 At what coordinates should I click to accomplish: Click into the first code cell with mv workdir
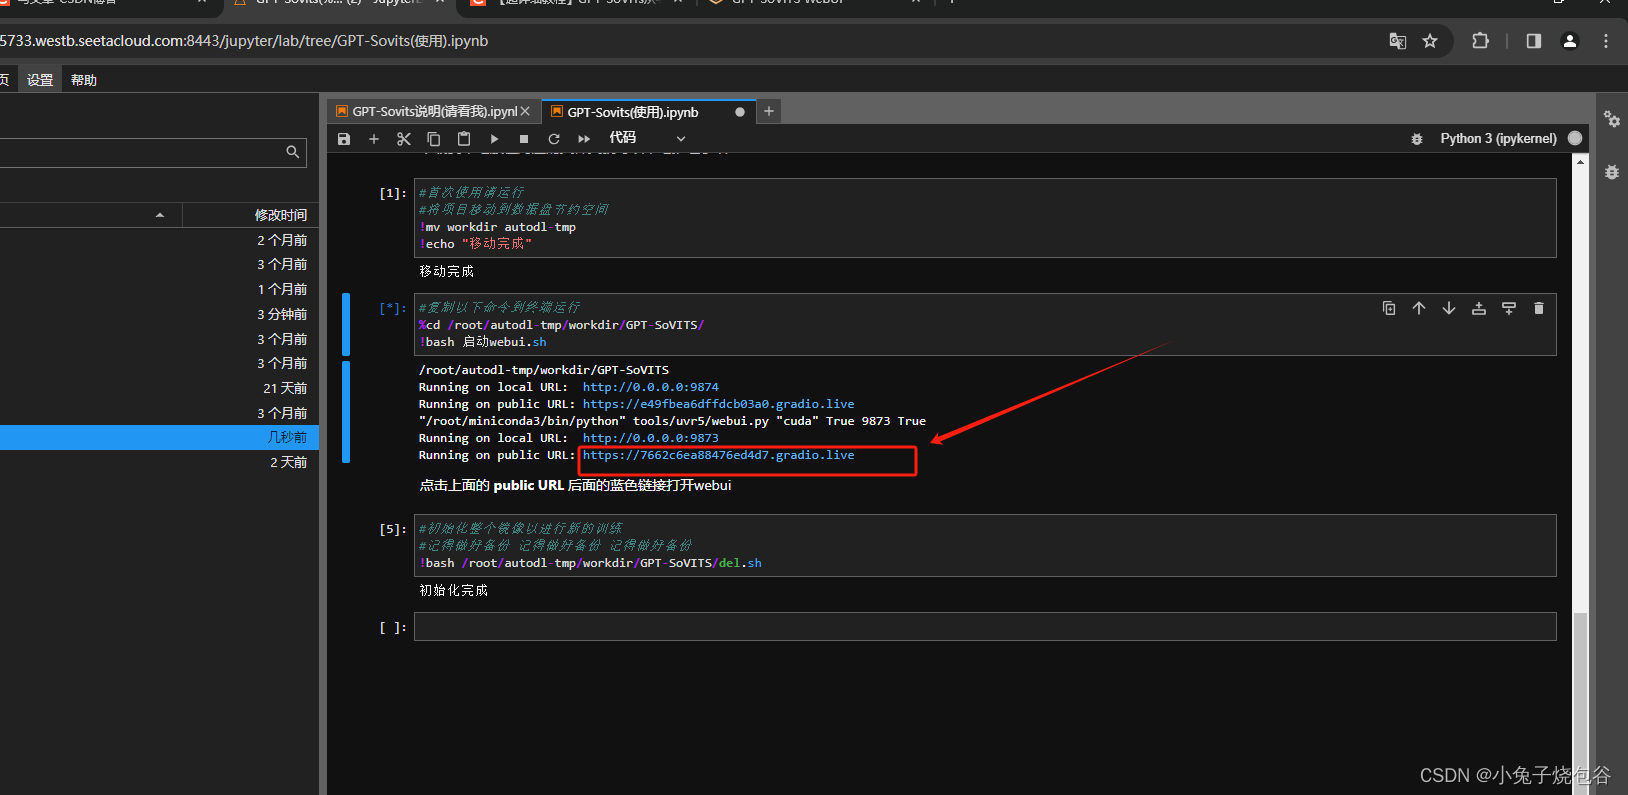[985, 218]
